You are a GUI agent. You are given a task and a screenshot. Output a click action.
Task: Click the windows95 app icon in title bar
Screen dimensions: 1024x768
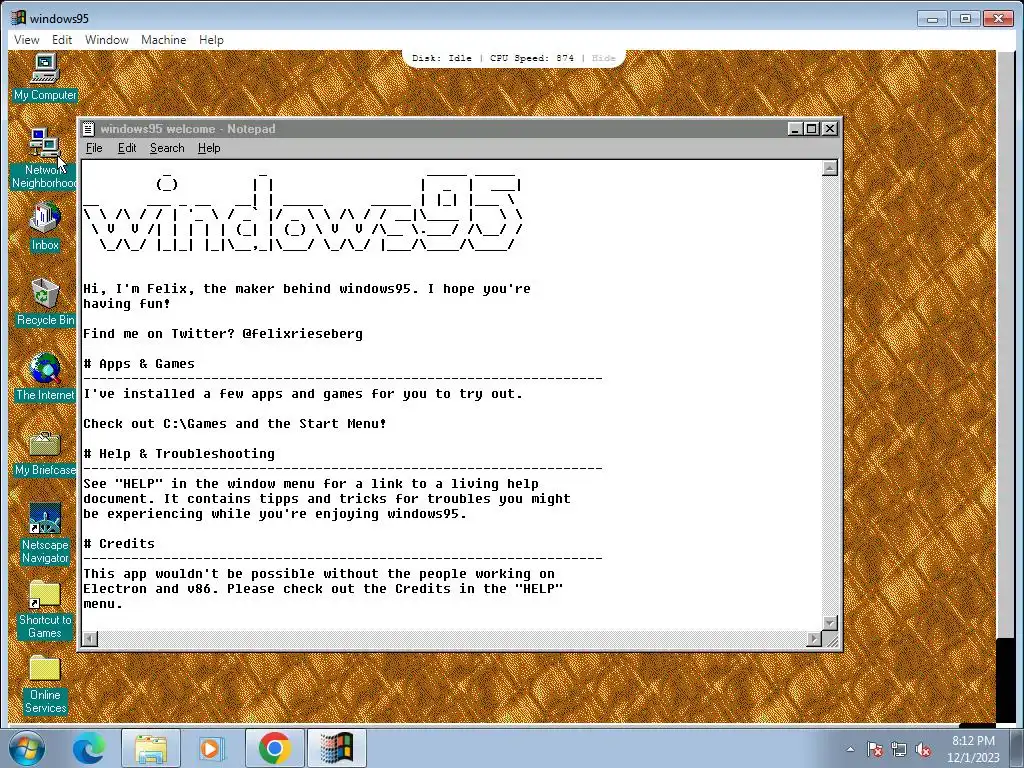coord(18,18)
